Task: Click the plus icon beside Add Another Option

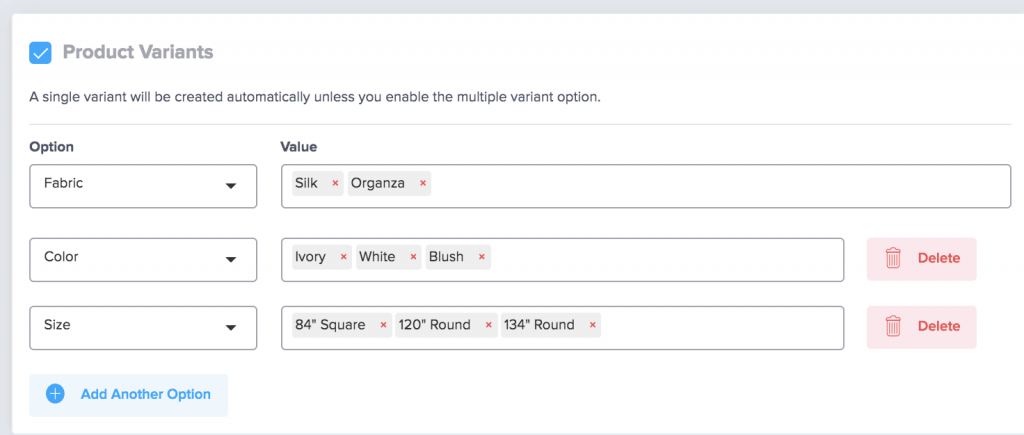Action: click(x=56, y=394)
